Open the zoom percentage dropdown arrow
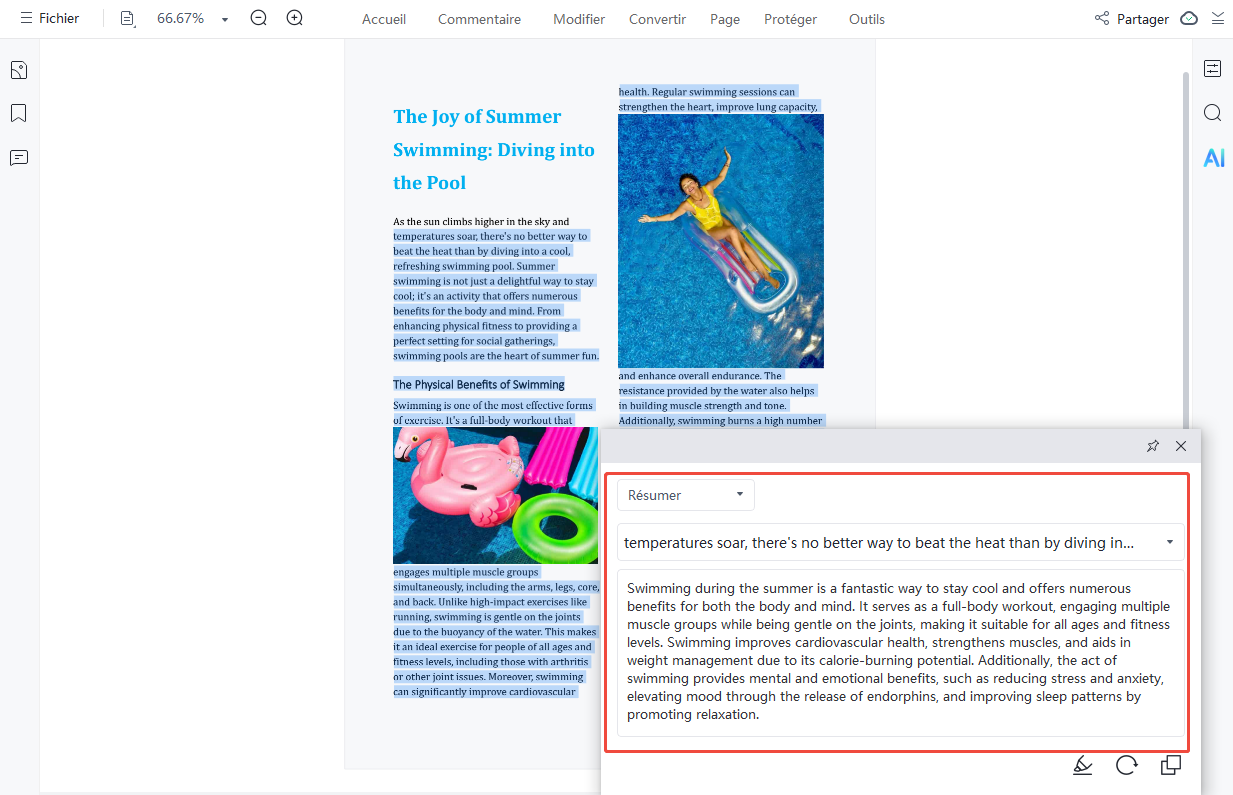This screenshot has height=795, width=1233. 225,20
